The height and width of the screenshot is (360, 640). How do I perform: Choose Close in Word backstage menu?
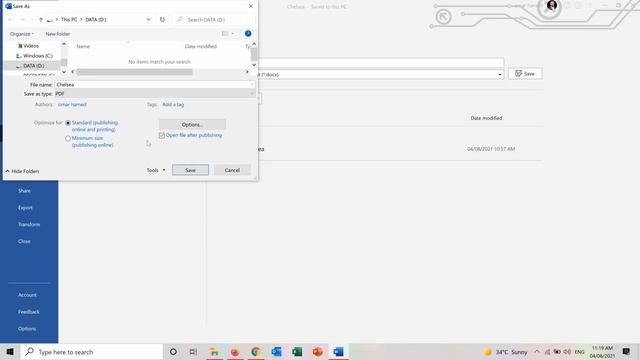(x=24, y=241)
